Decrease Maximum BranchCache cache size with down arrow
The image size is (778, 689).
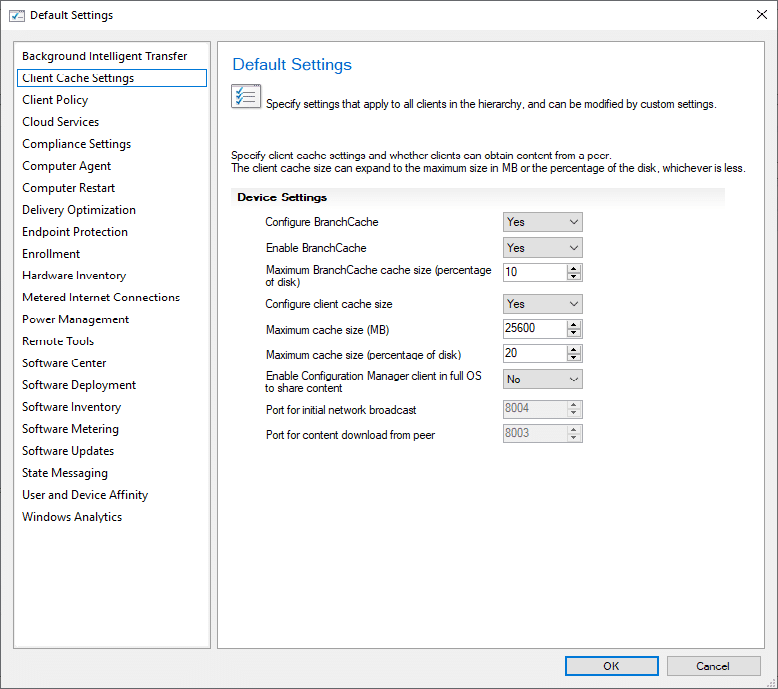(574, 277)
